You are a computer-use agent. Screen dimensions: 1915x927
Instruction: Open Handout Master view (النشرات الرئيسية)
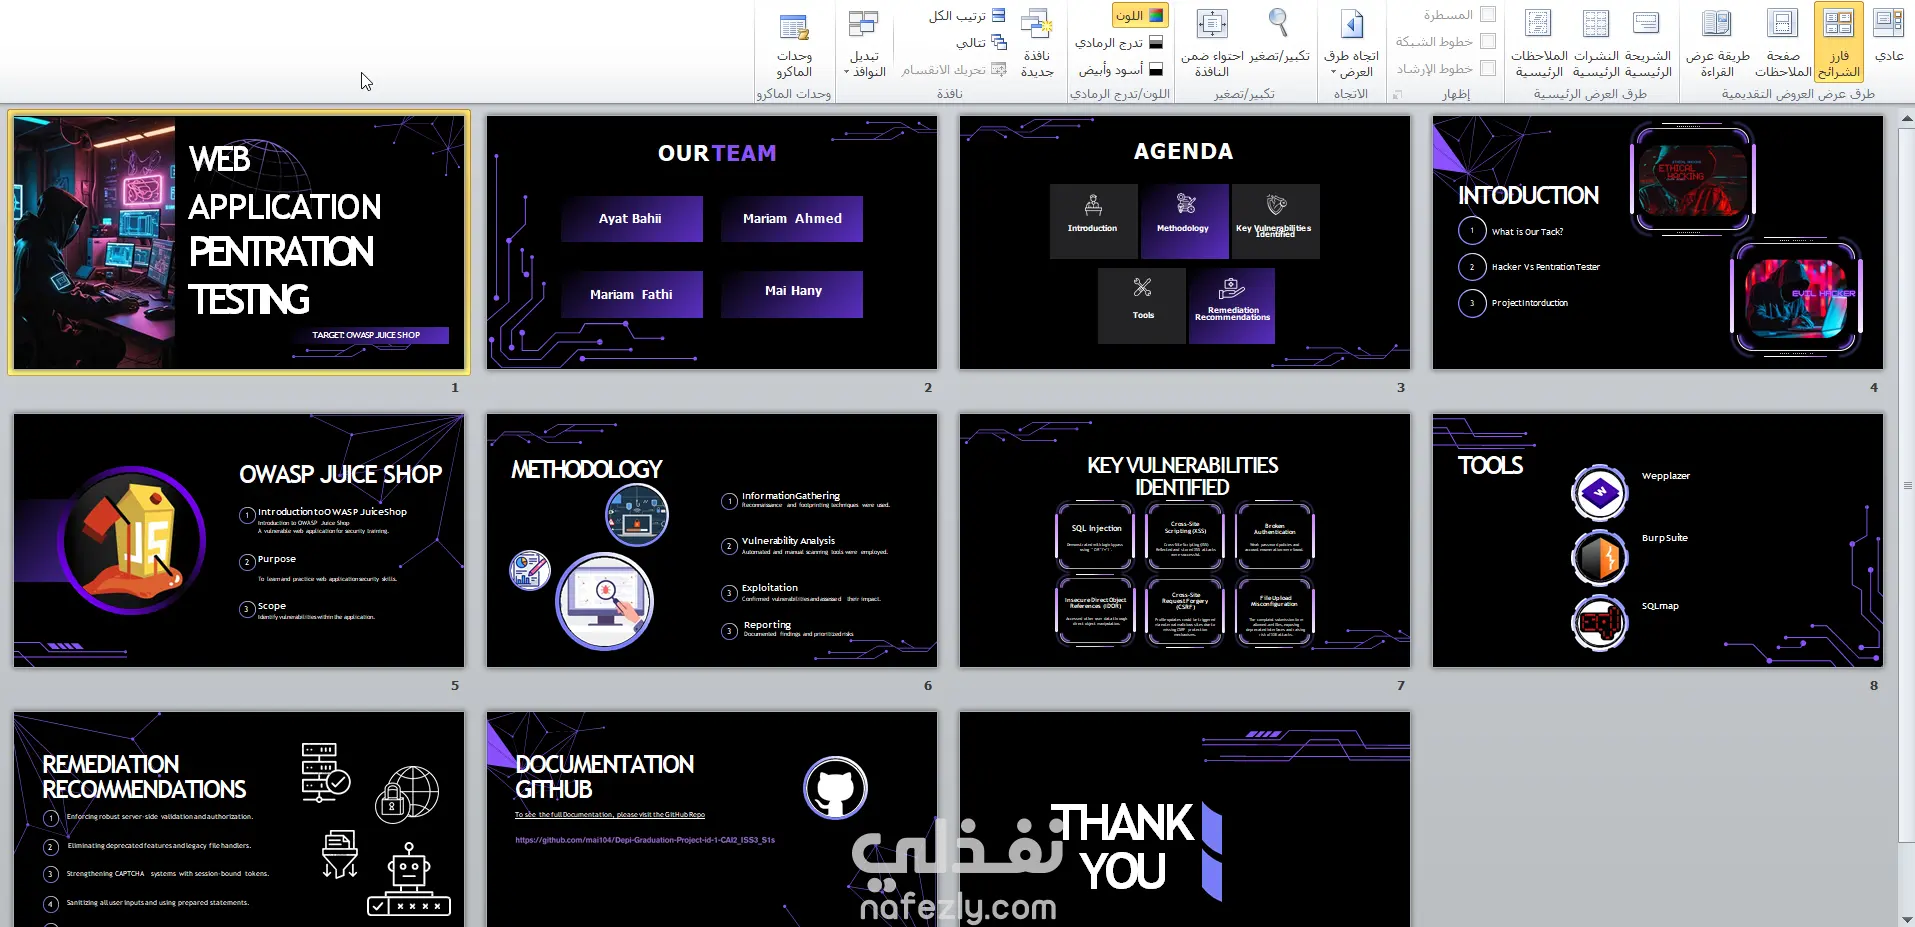tap(1596, 42)
